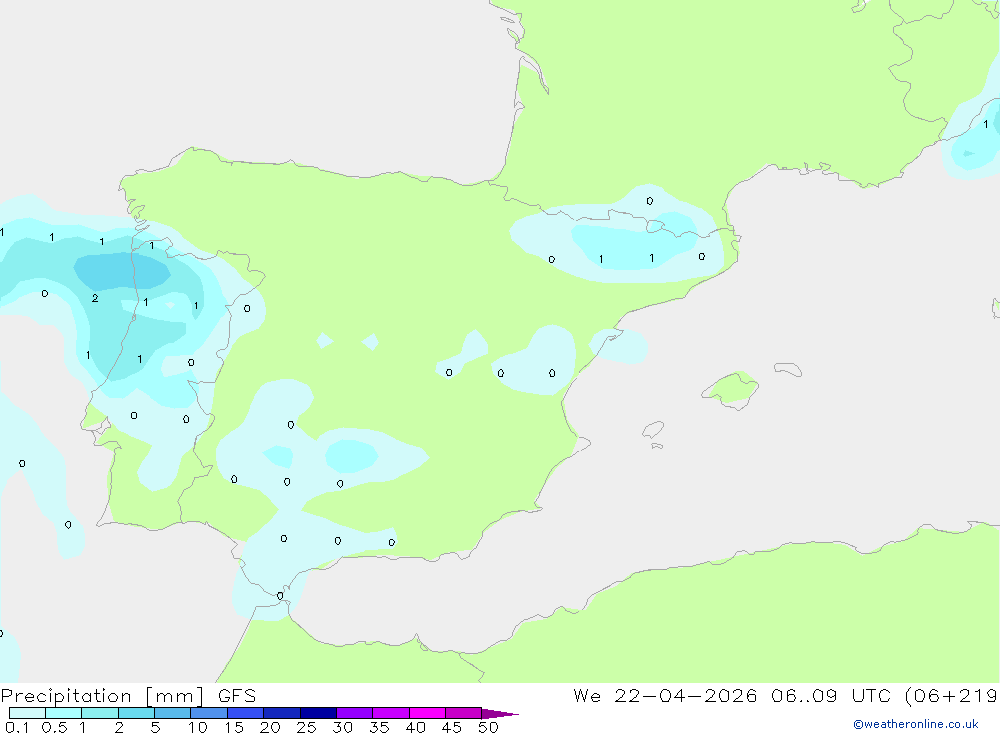Screen dimensions: 1000x733
Task: Click the '50' legend scale label
Action: coord(488,727)
